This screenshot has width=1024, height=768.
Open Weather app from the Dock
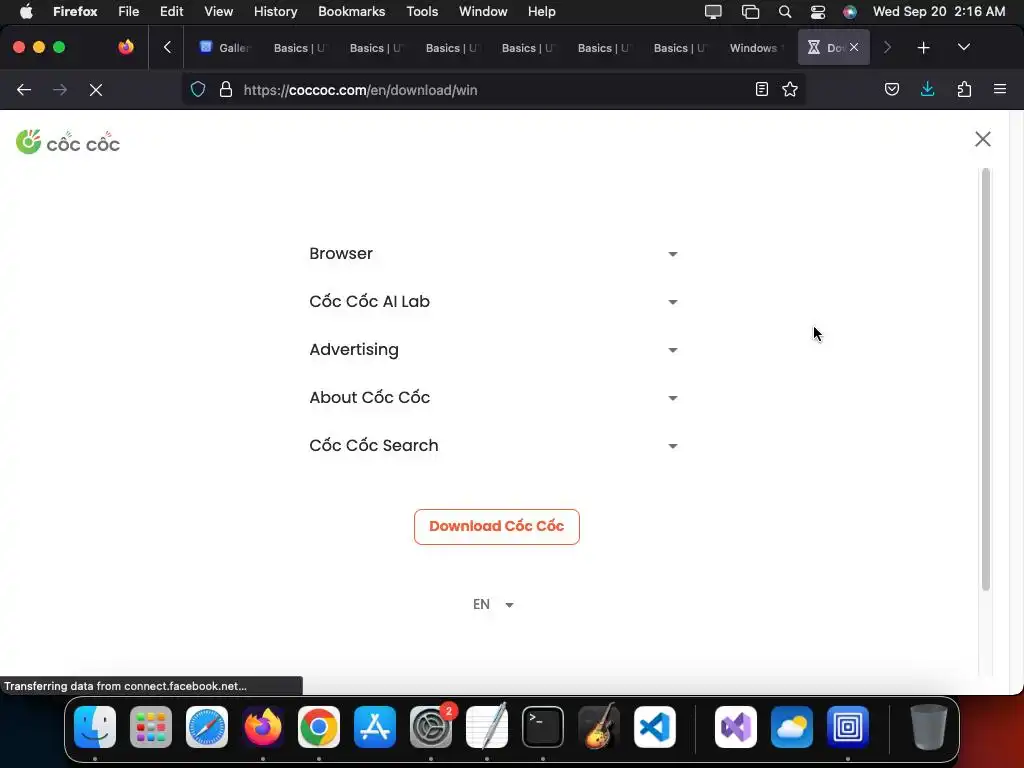pyautogui.click(x=792, y=727)
